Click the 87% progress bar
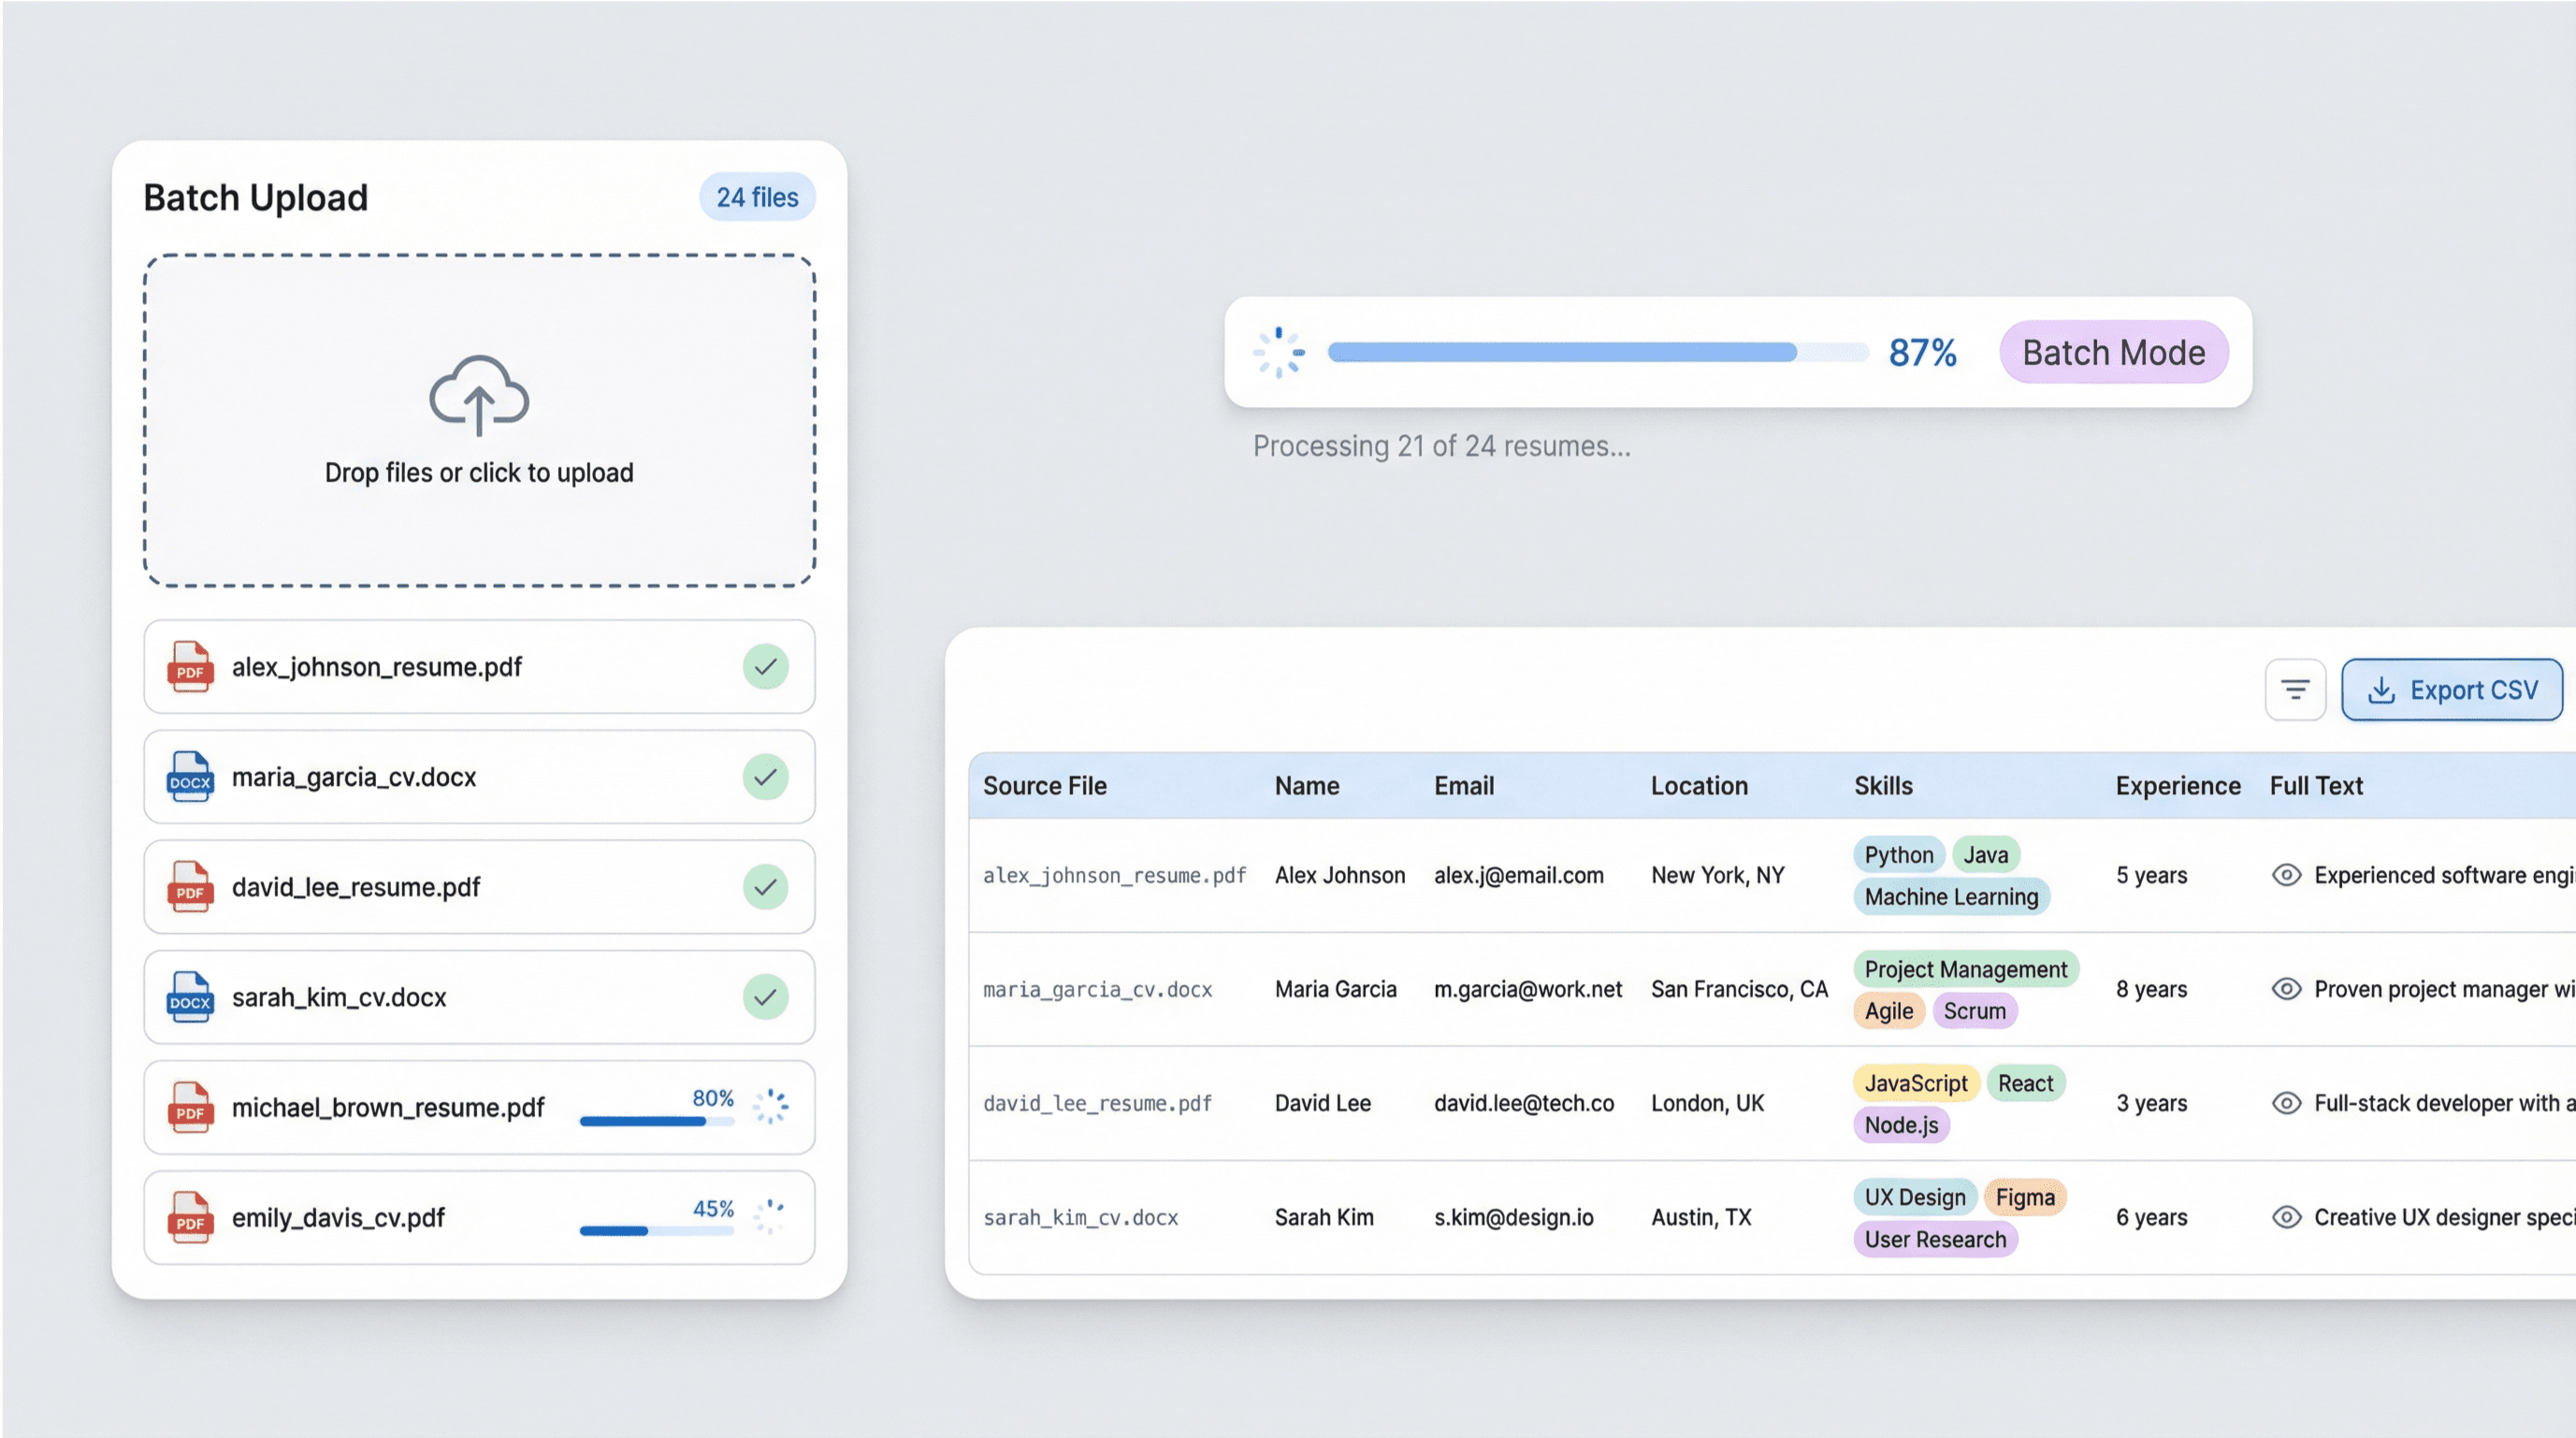Viewport: 2576px width, 1438px height. point(1597,352)
